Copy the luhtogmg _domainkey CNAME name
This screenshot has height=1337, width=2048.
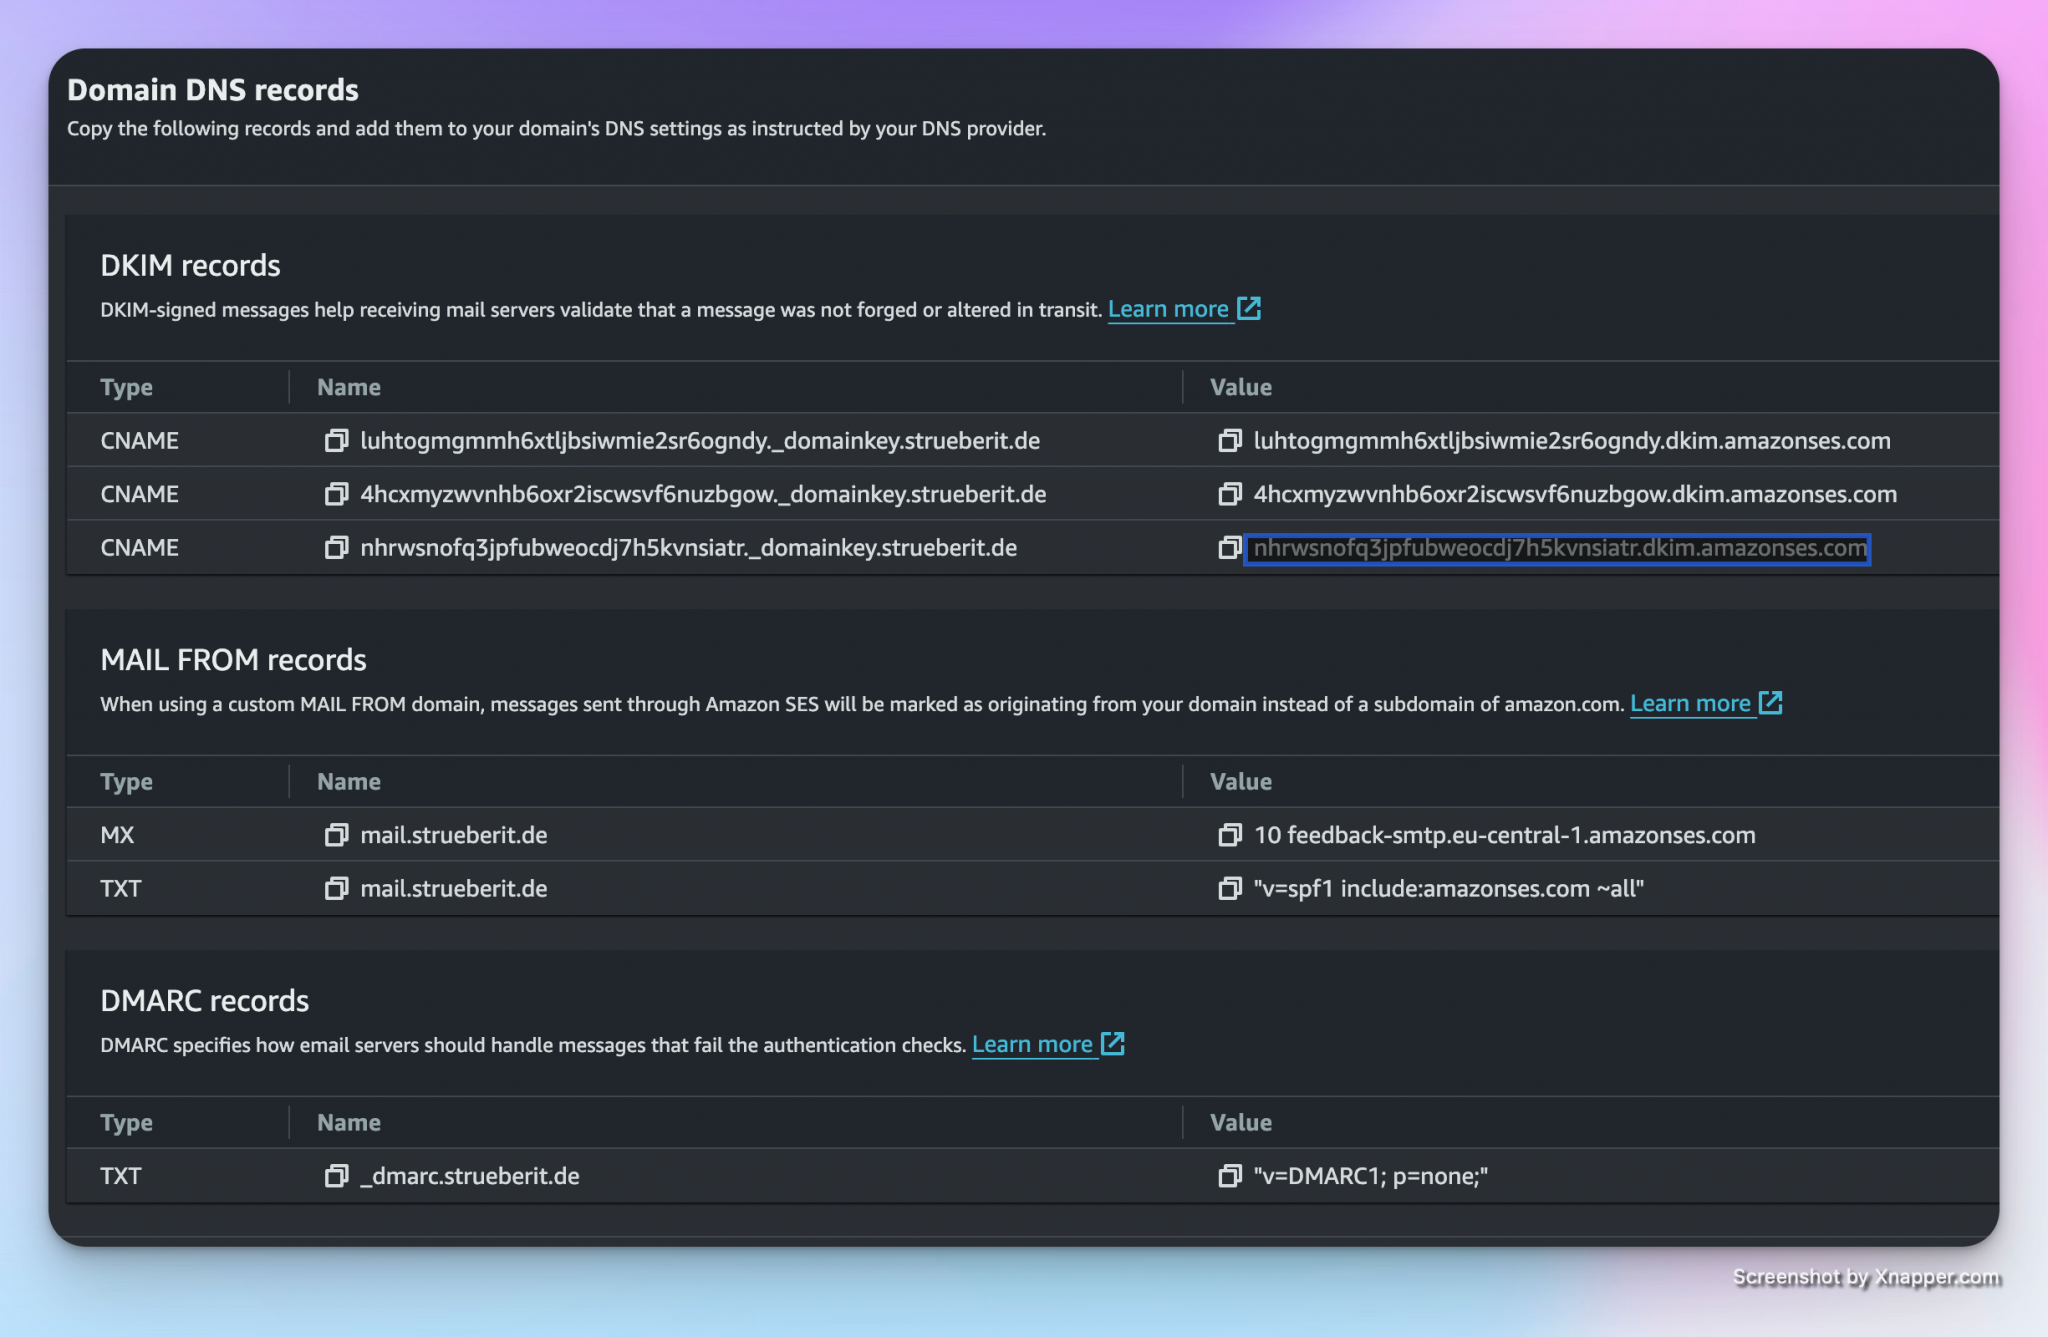(336, 441)
